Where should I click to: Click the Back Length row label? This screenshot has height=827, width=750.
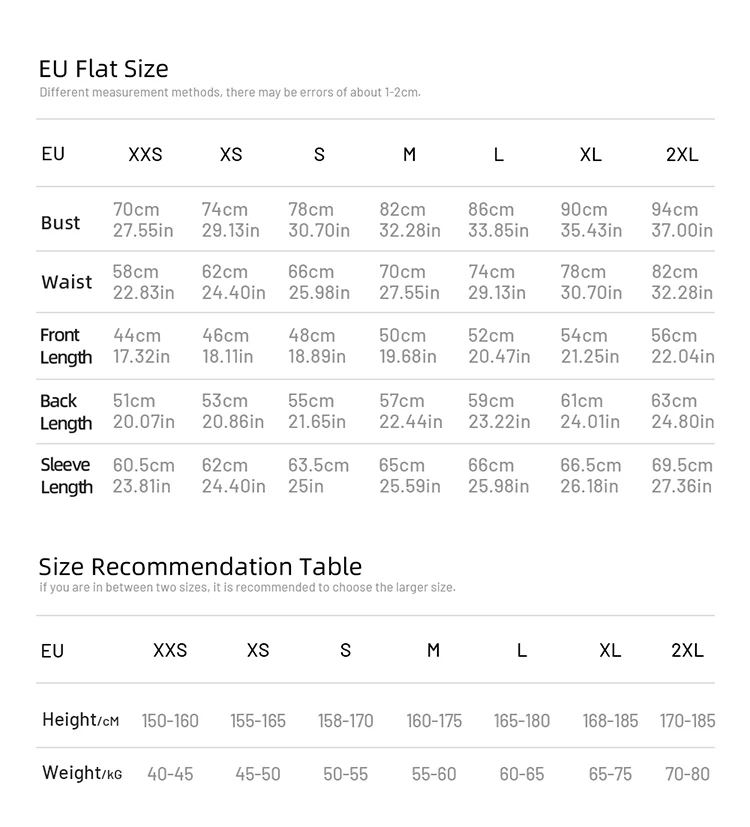point(66,412)
